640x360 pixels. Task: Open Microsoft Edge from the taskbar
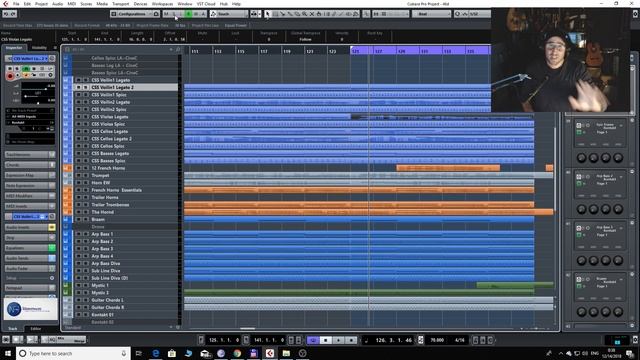click(x=156, y=353)
